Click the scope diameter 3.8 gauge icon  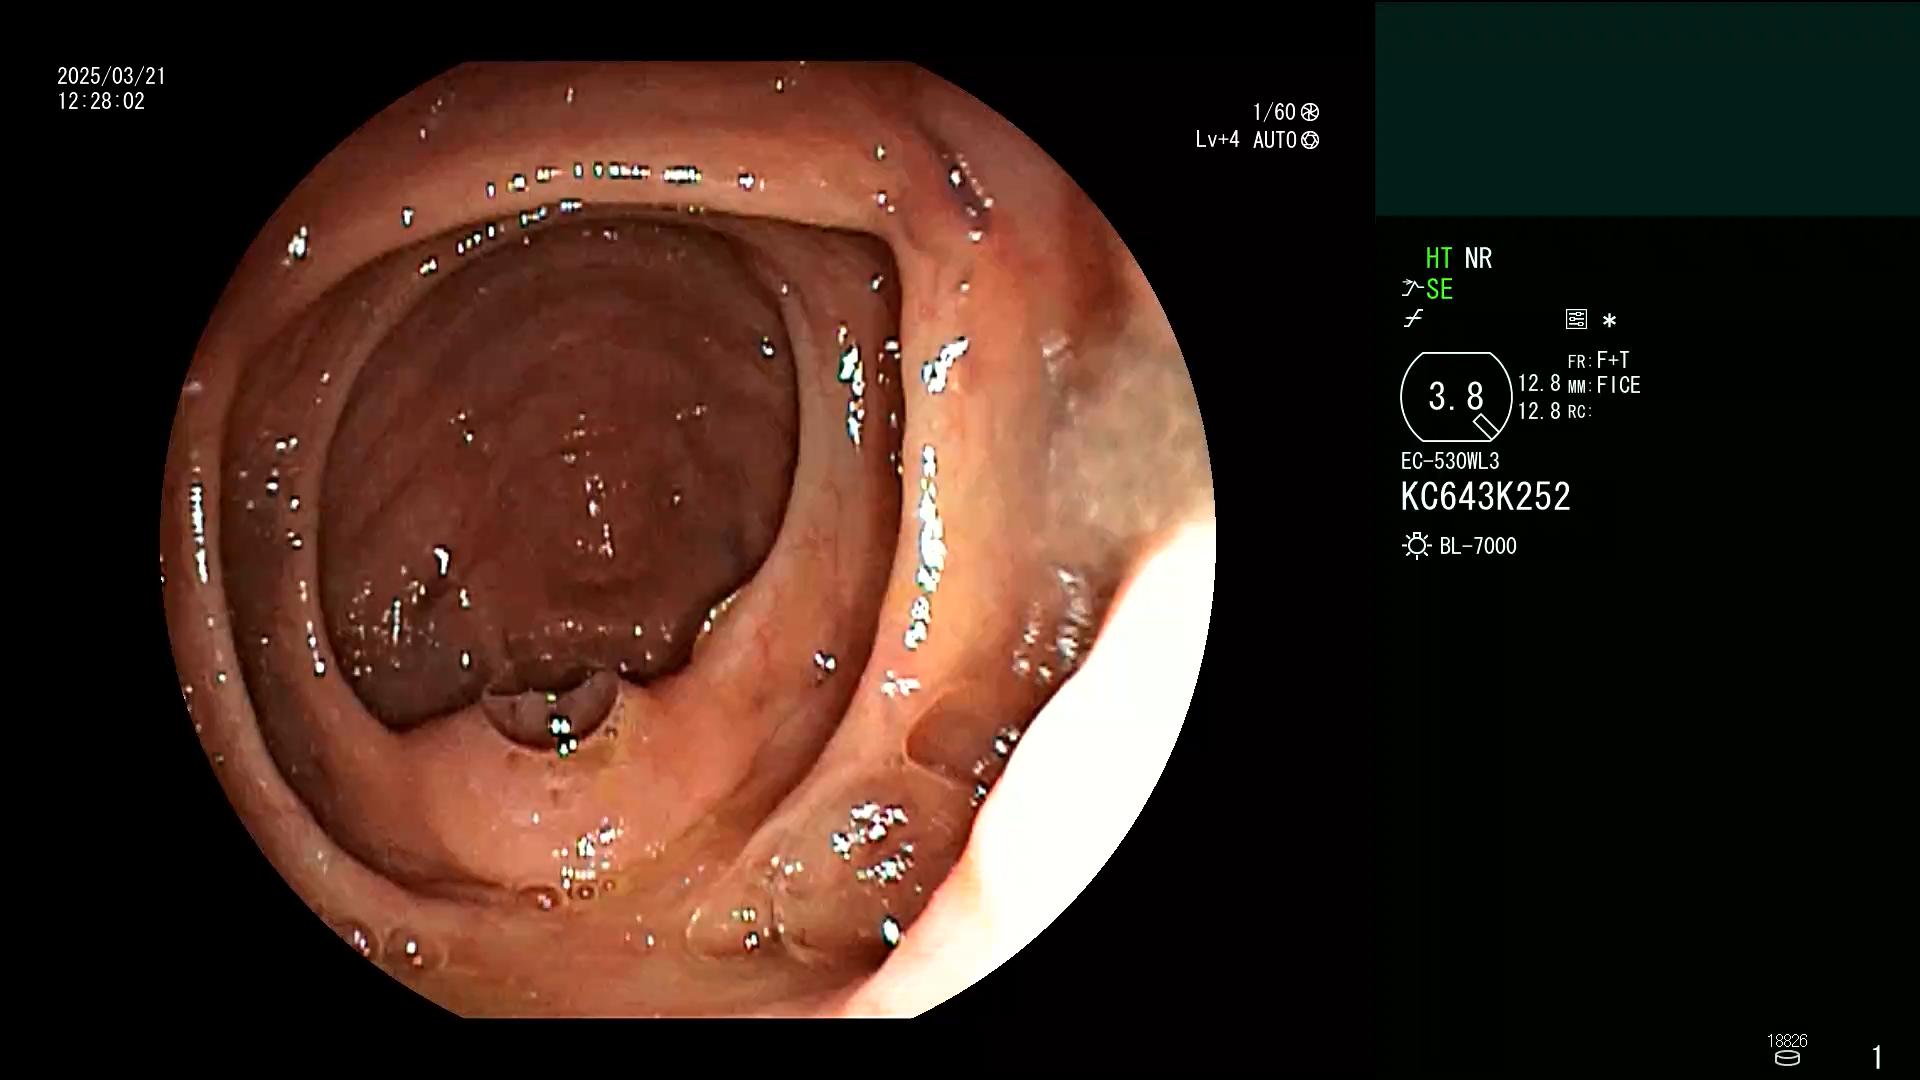(x=1456, y=397)
